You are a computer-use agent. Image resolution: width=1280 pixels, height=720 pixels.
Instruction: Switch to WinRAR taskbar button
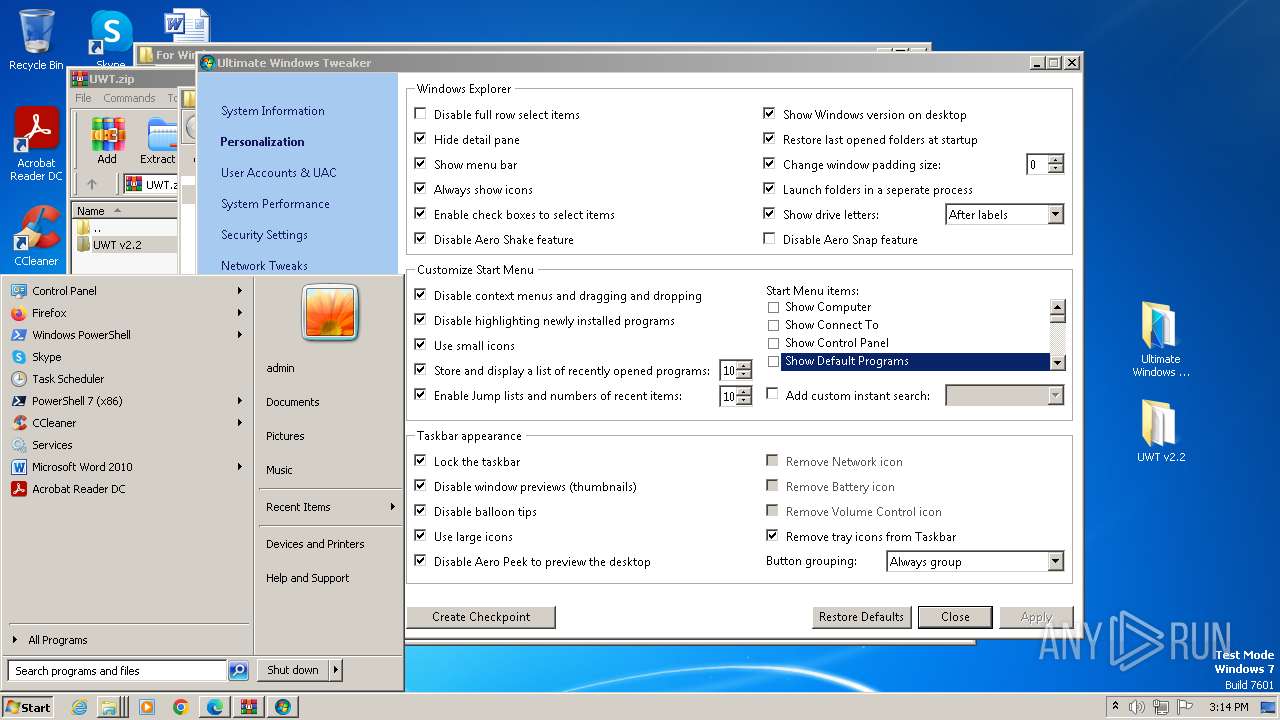247,707
